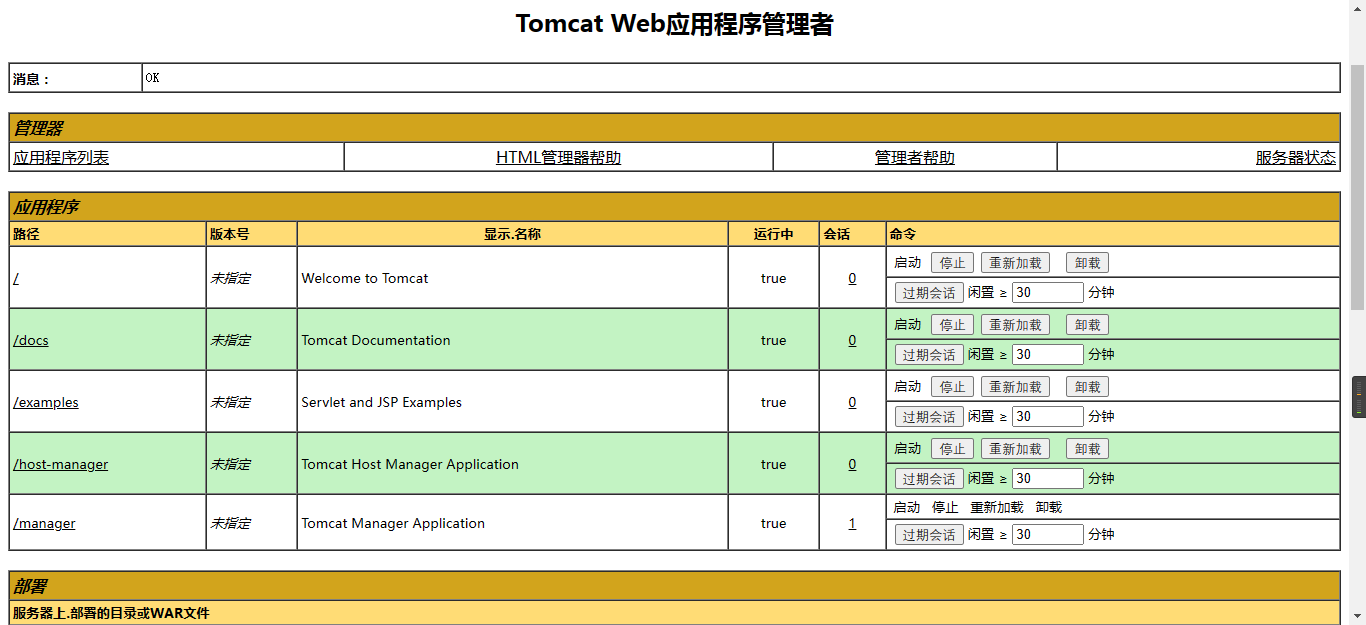View sessions count for Tomcat Documentation
Screen dimensions: 1366x625
(x=852, y=341)
